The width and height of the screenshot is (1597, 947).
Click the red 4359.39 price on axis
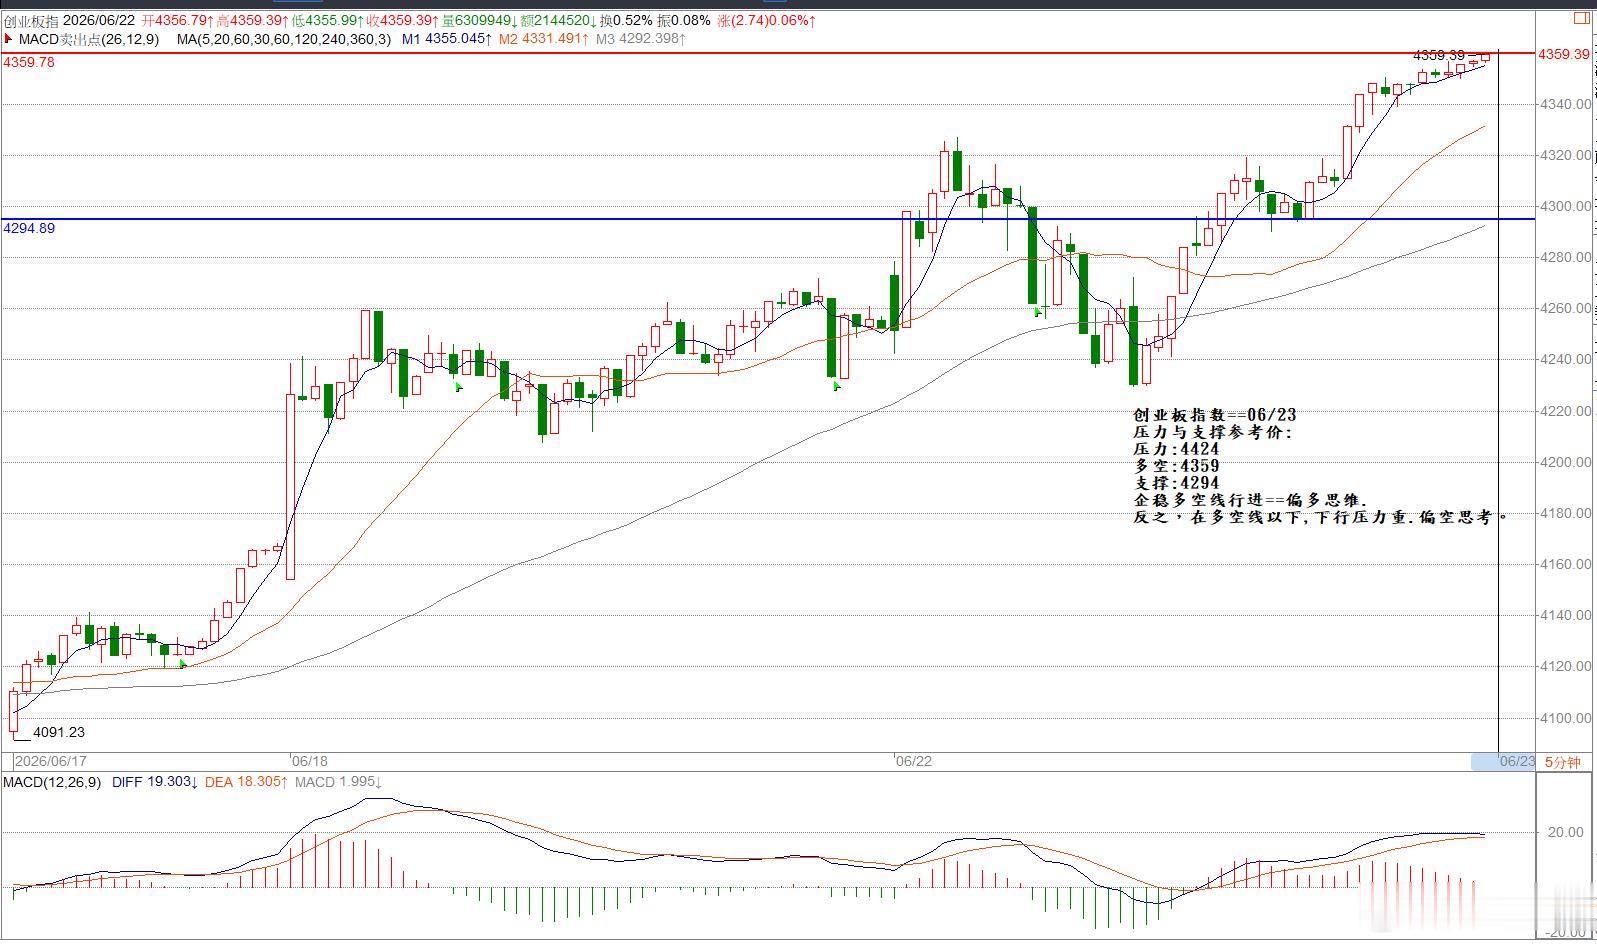1564,54
